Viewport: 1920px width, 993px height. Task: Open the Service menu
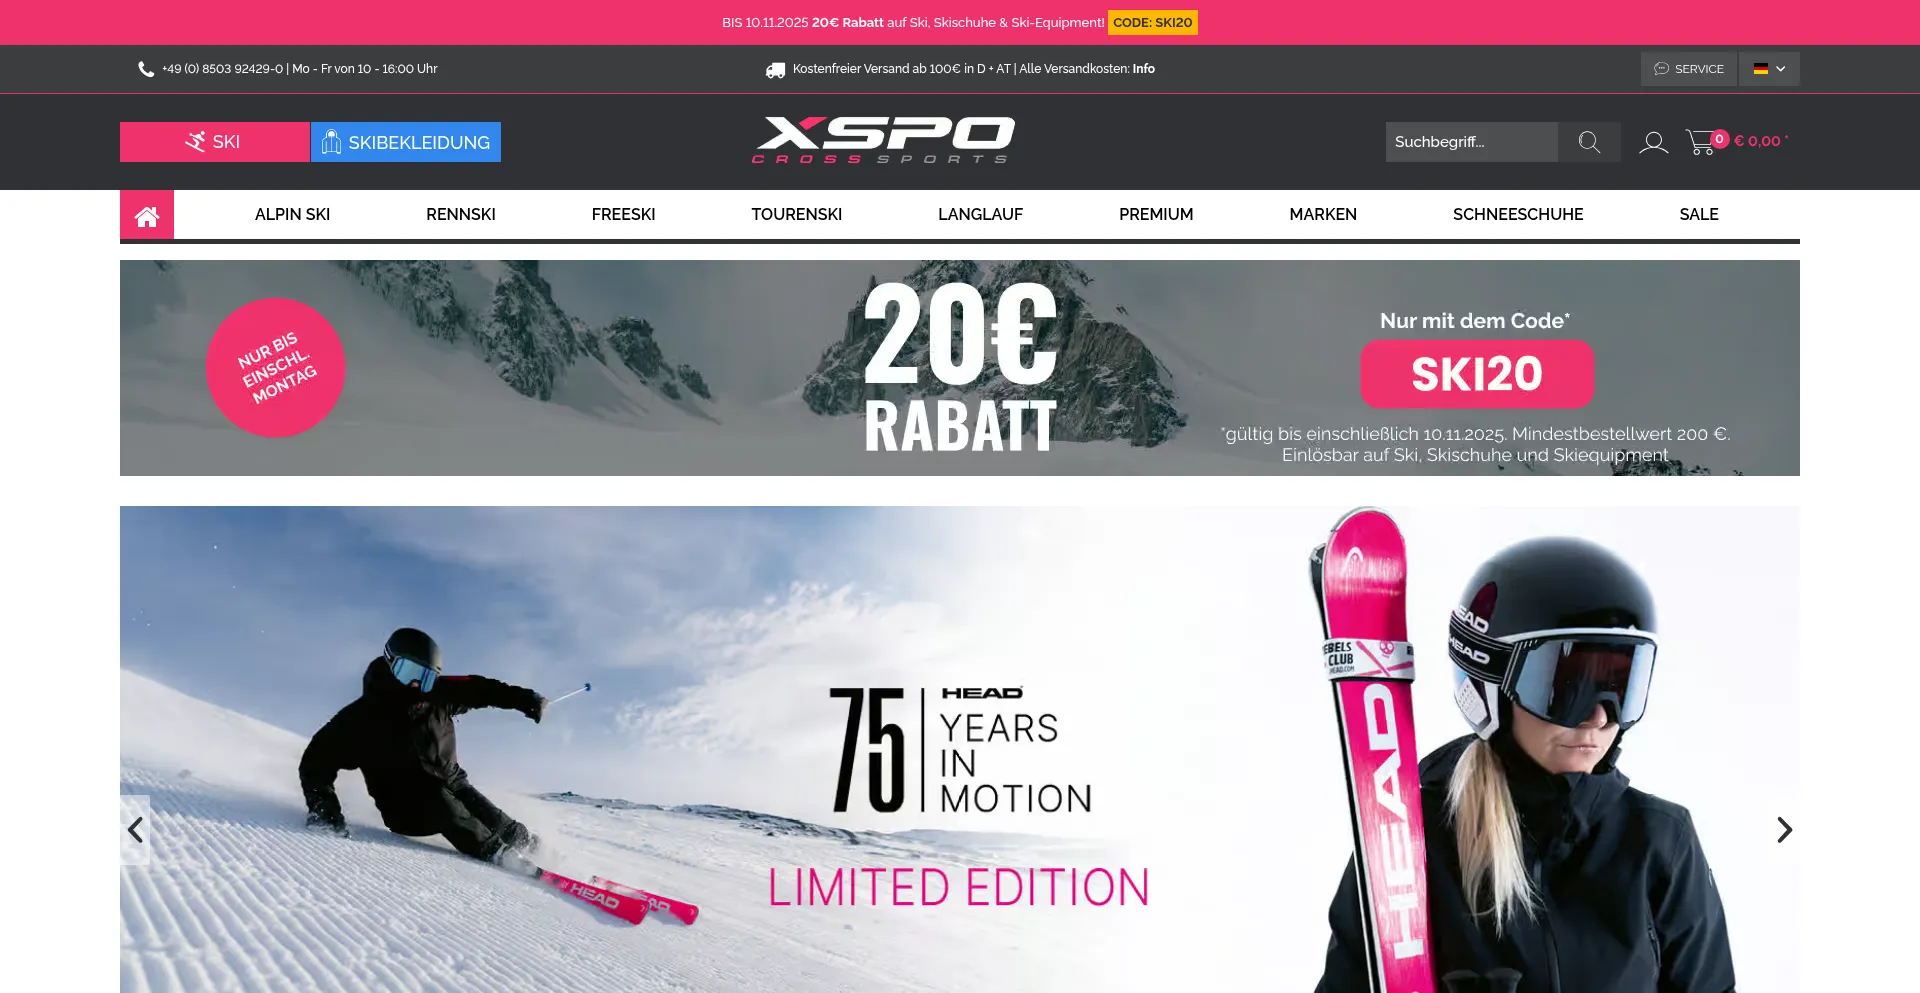(x=1688, y=69)
